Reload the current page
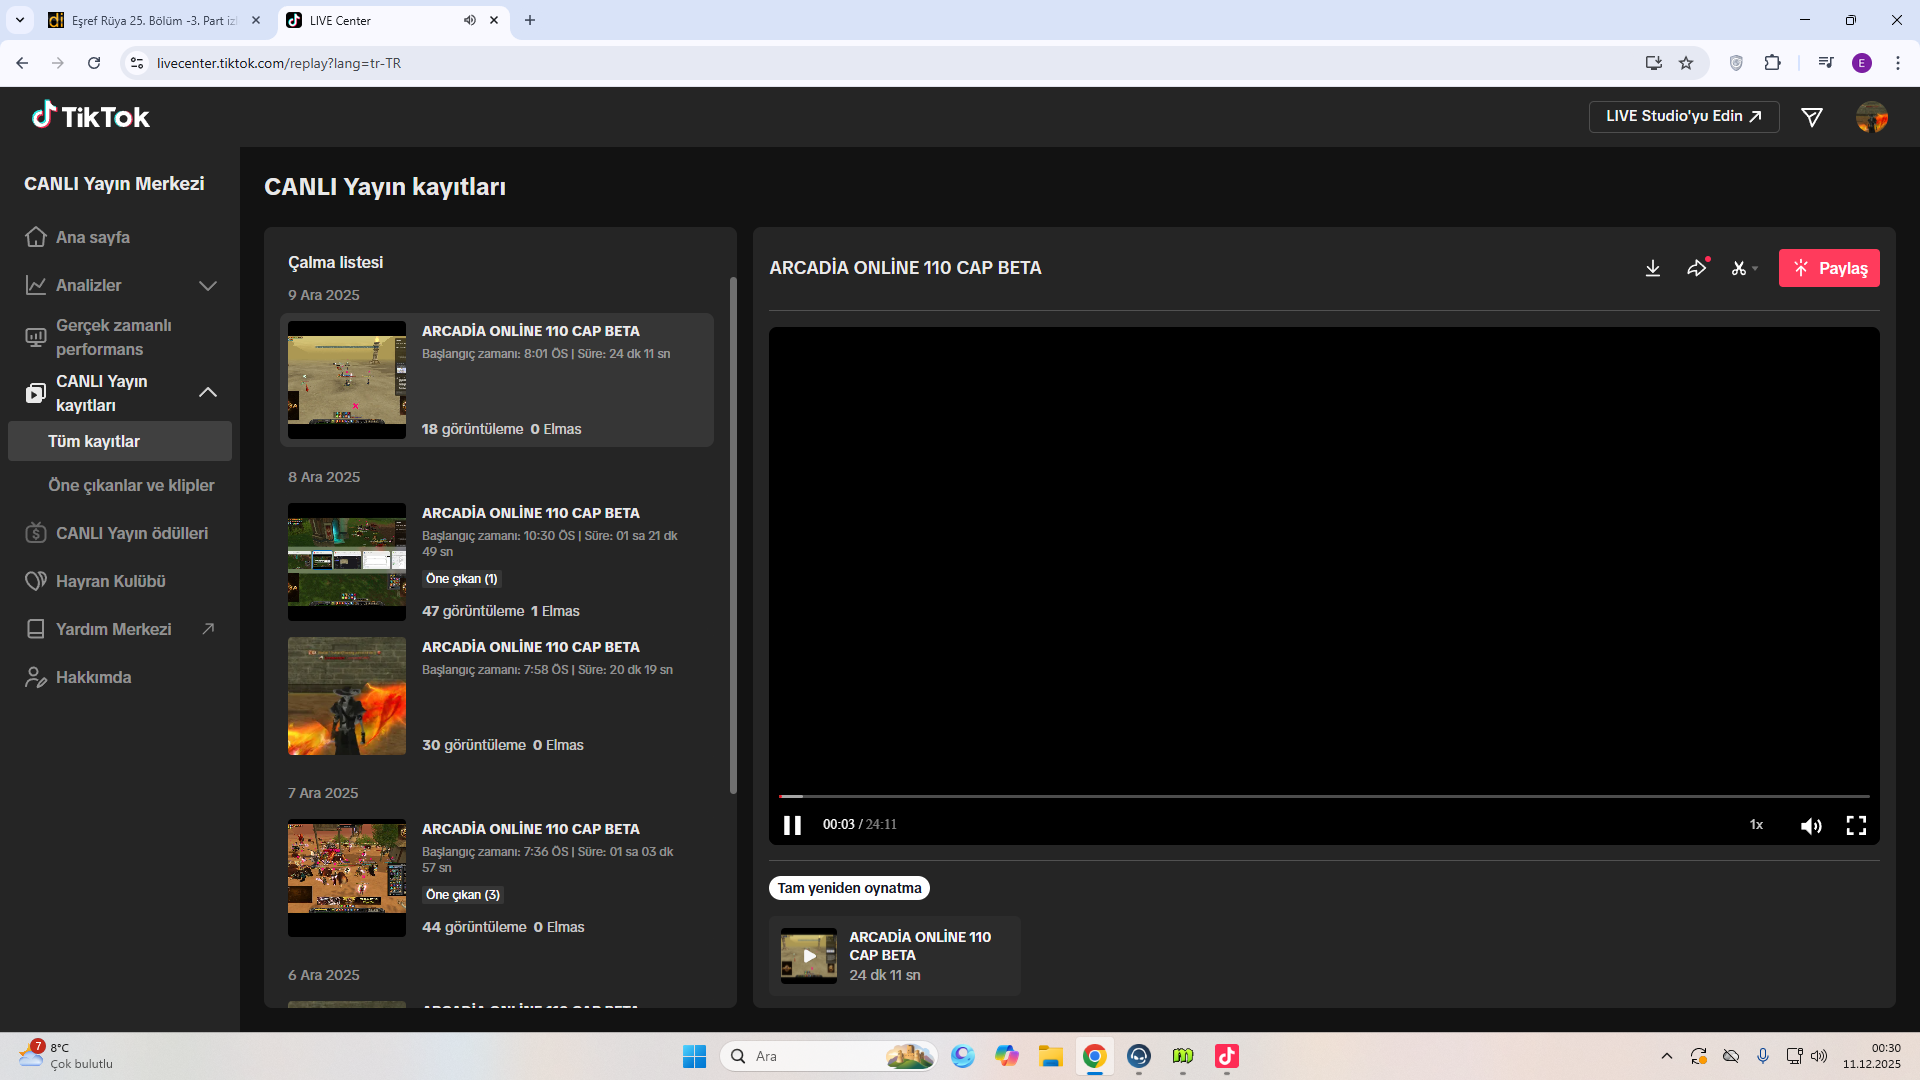Screen dimensions: 1920x1080 94,63
